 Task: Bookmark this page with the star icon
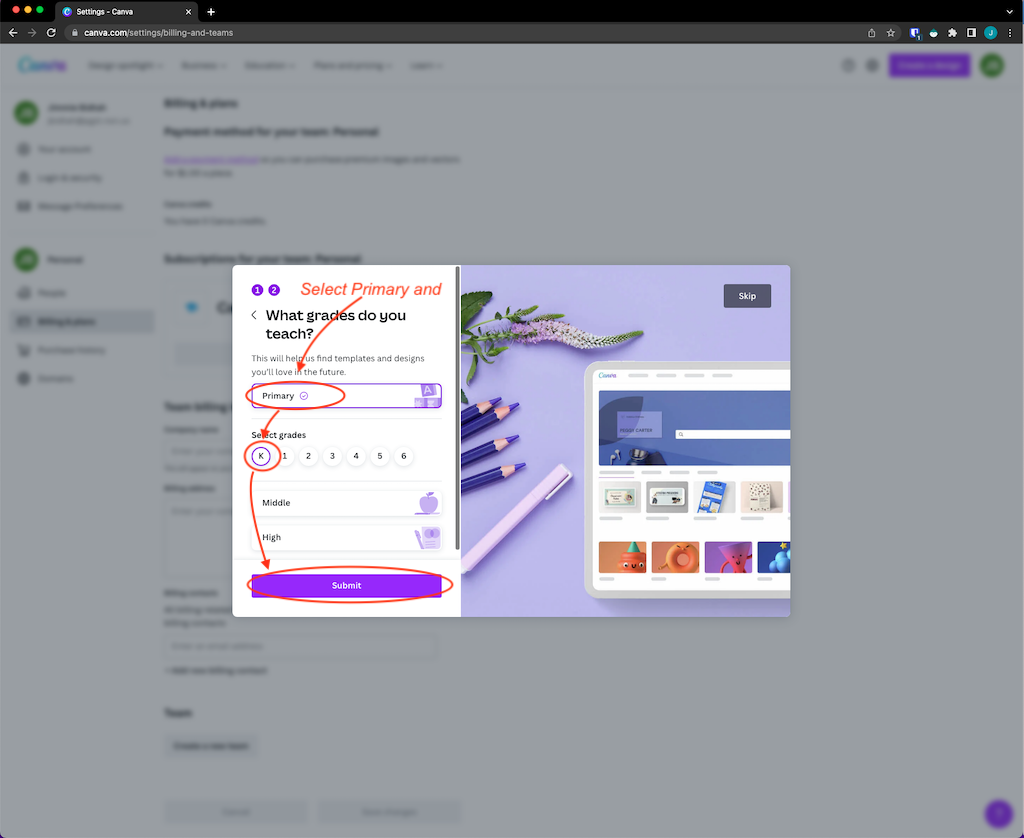pyautogui.click(x=891, y=33)
